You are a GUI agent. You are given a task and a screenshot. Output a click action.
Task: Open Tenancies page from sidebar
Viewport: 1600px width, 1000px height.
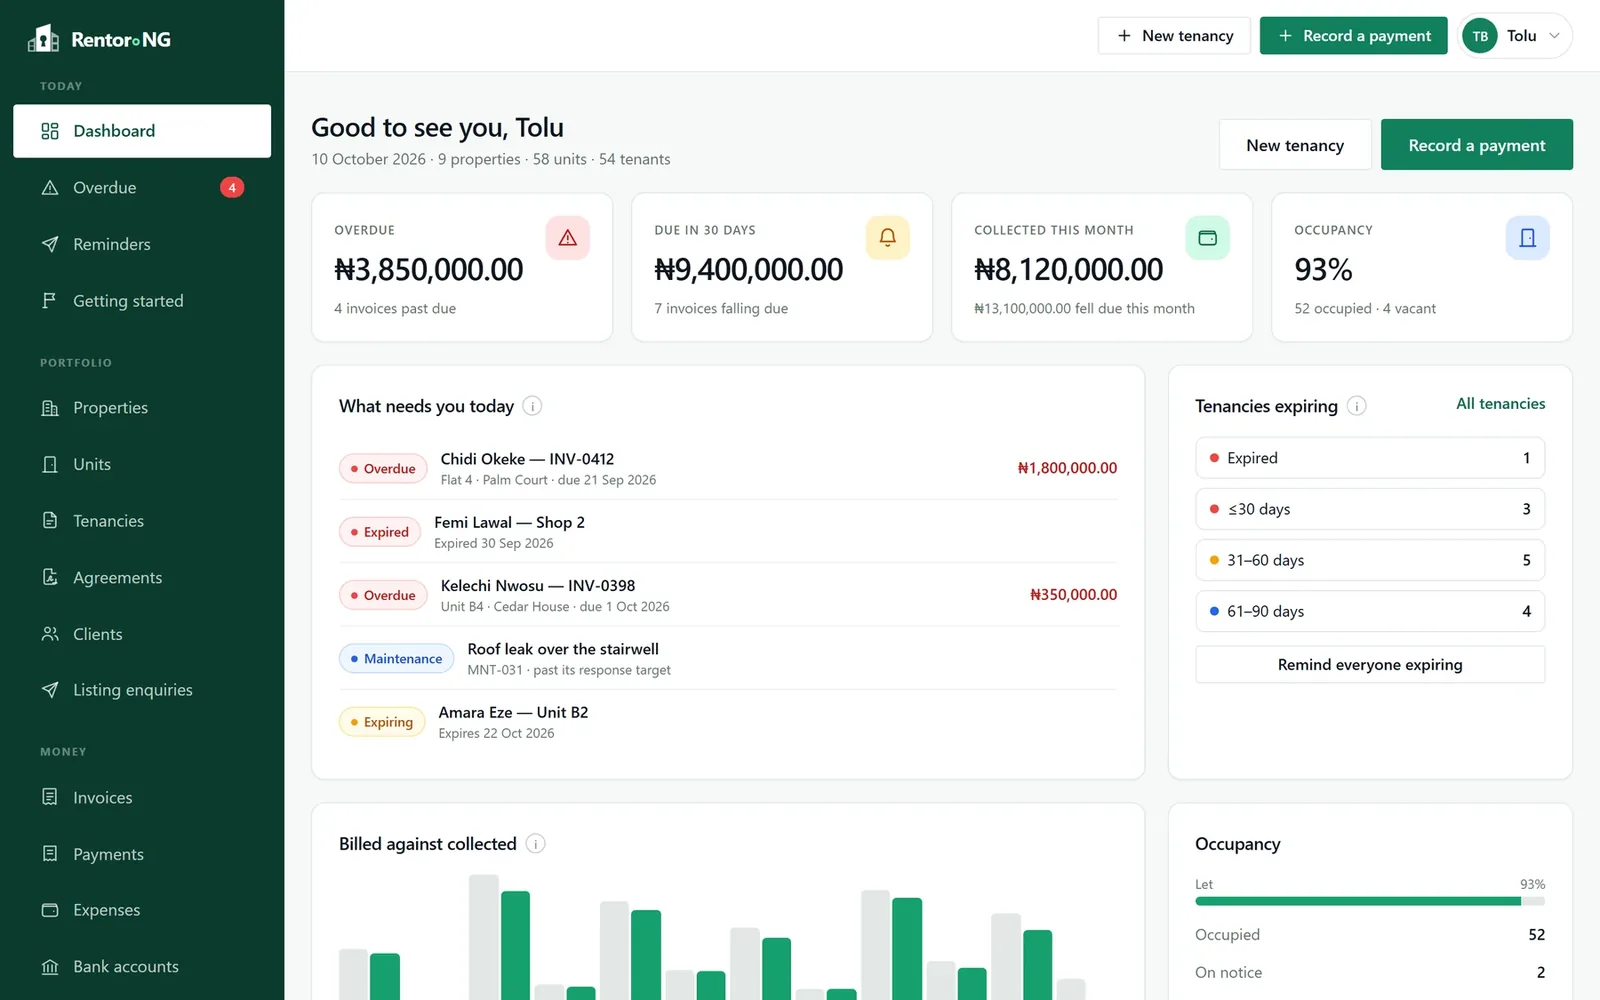pyautogui.click(x=142, y=521)
